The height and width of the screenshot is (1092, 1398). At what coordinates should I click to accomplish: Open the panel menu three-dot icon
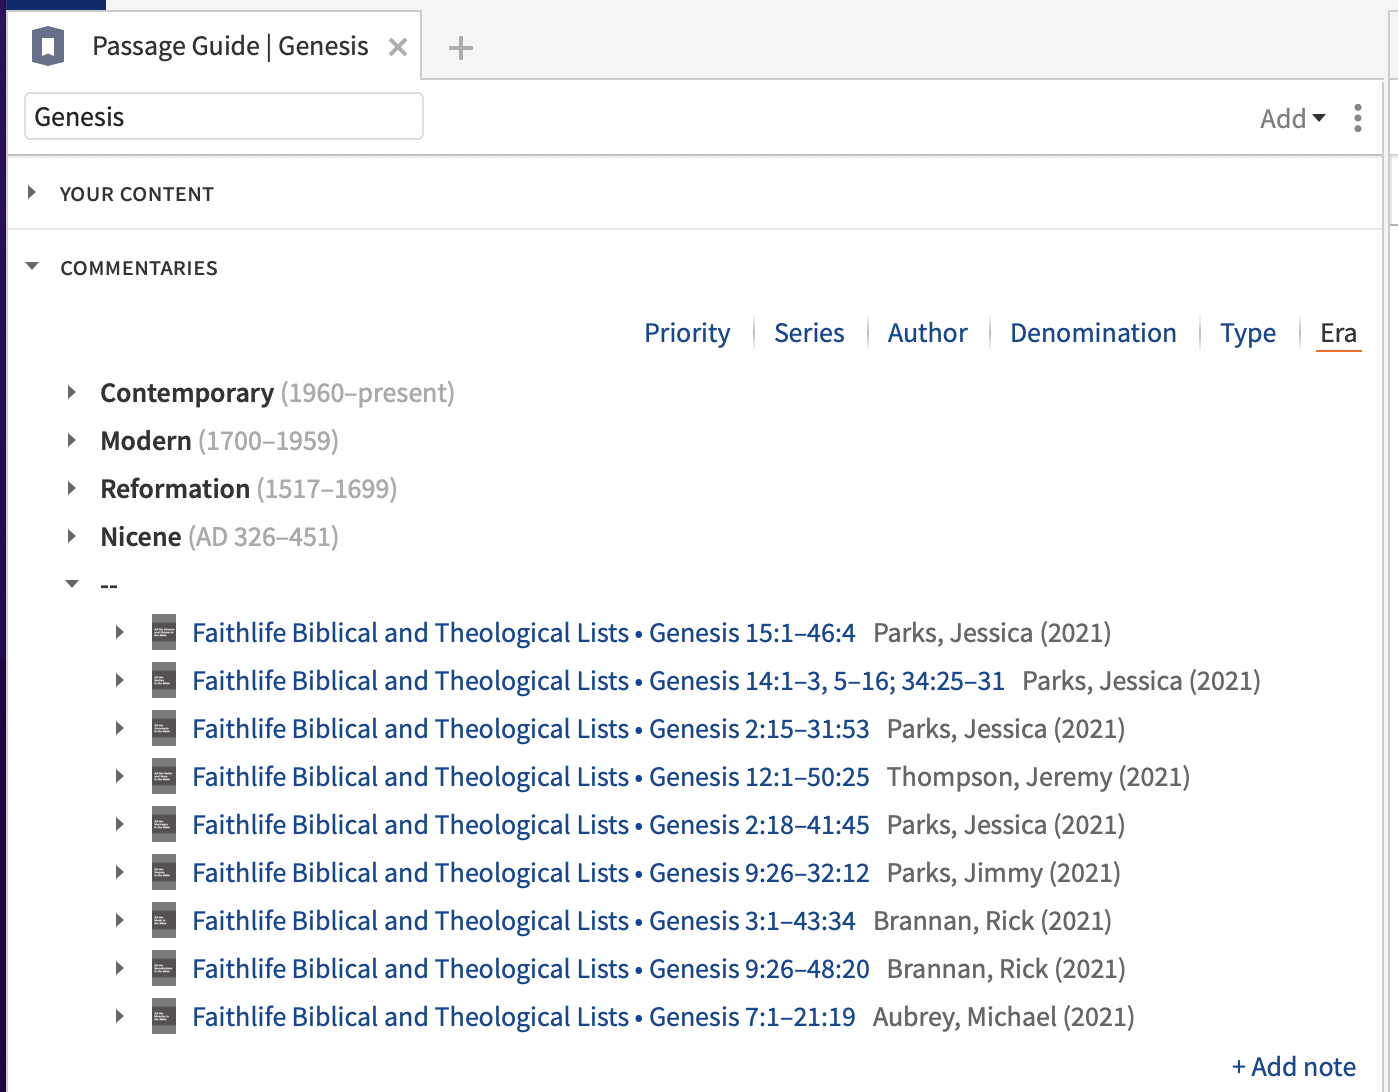tap(1357, 118)
